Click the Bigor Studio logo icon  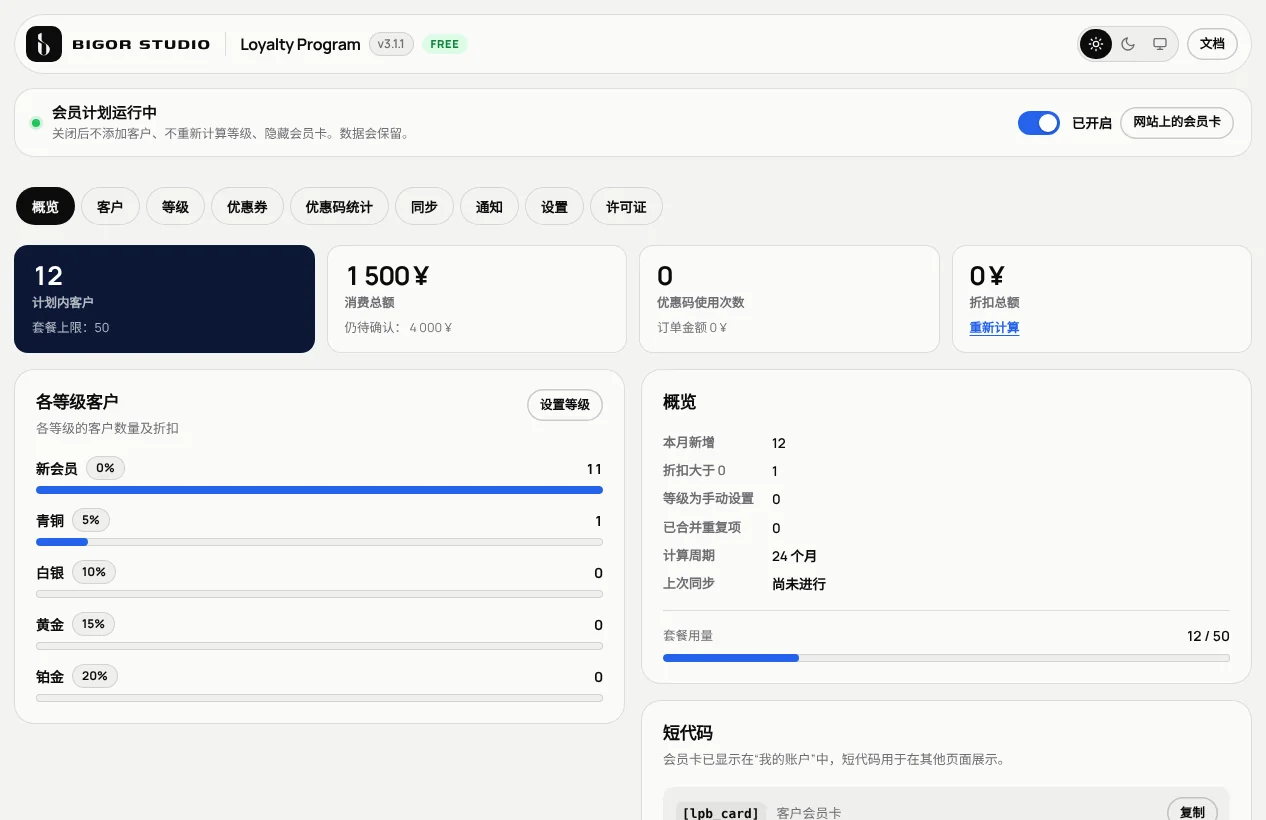pyautogui.click(x=44, y=44)
